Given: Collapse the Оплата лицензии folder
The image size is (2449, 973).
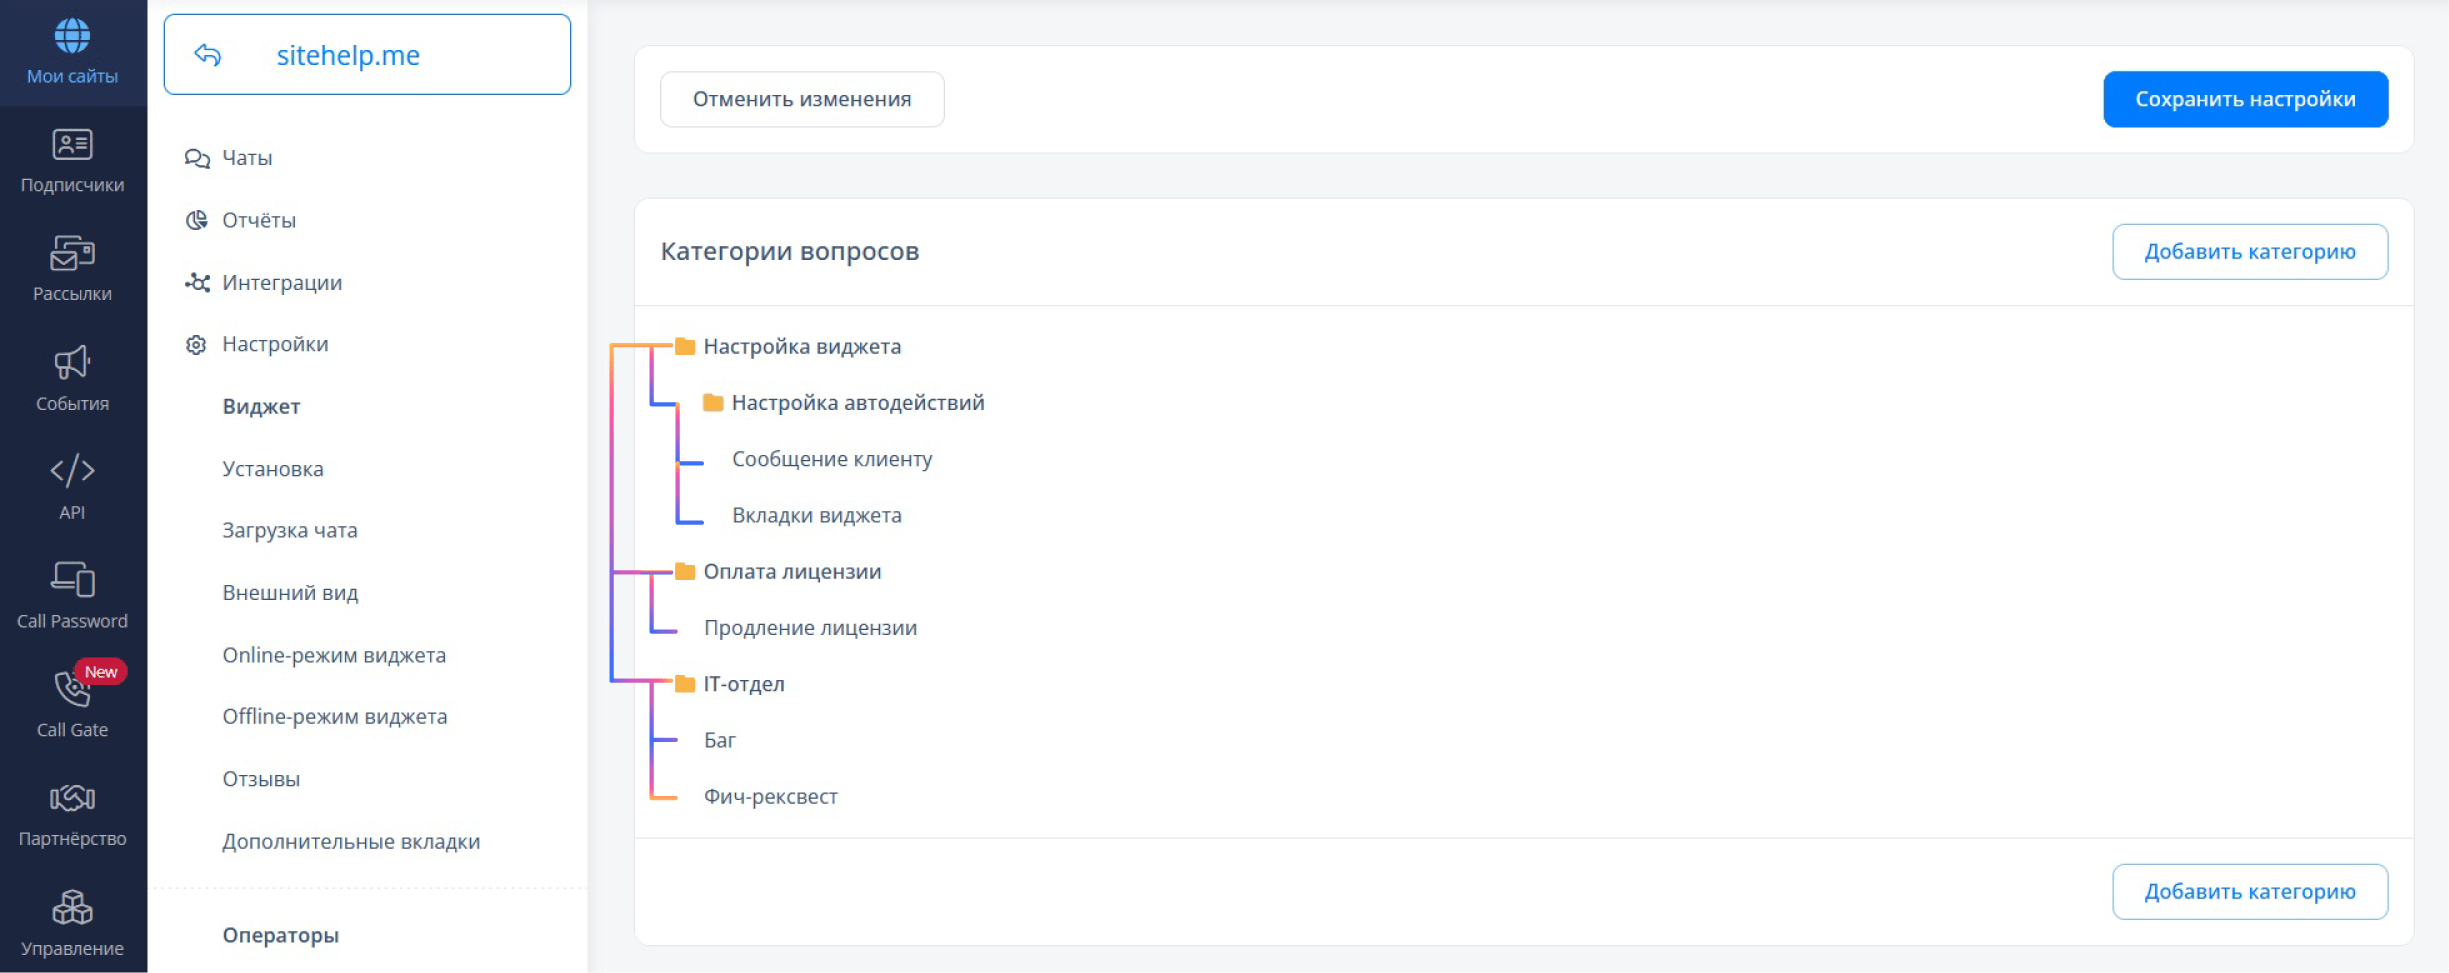Looking at the screenshot, I should pyautogui.click(x=685, y=571).
